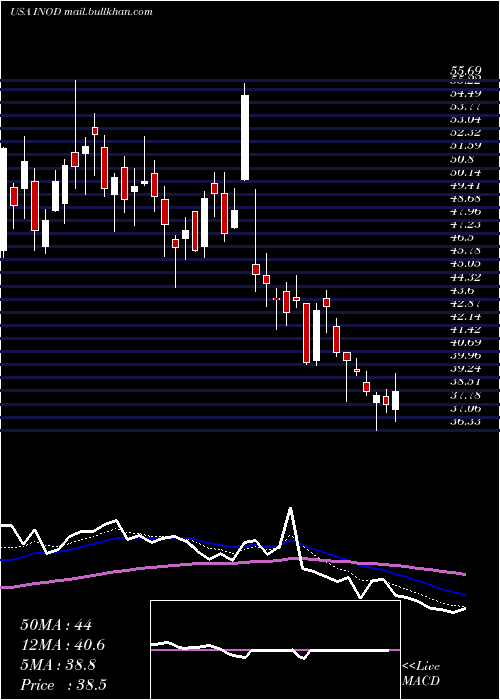This screenshot has height=700, width=500.
Task: Click the "12MA : 40.6" reading
Action: pos(65,645)
